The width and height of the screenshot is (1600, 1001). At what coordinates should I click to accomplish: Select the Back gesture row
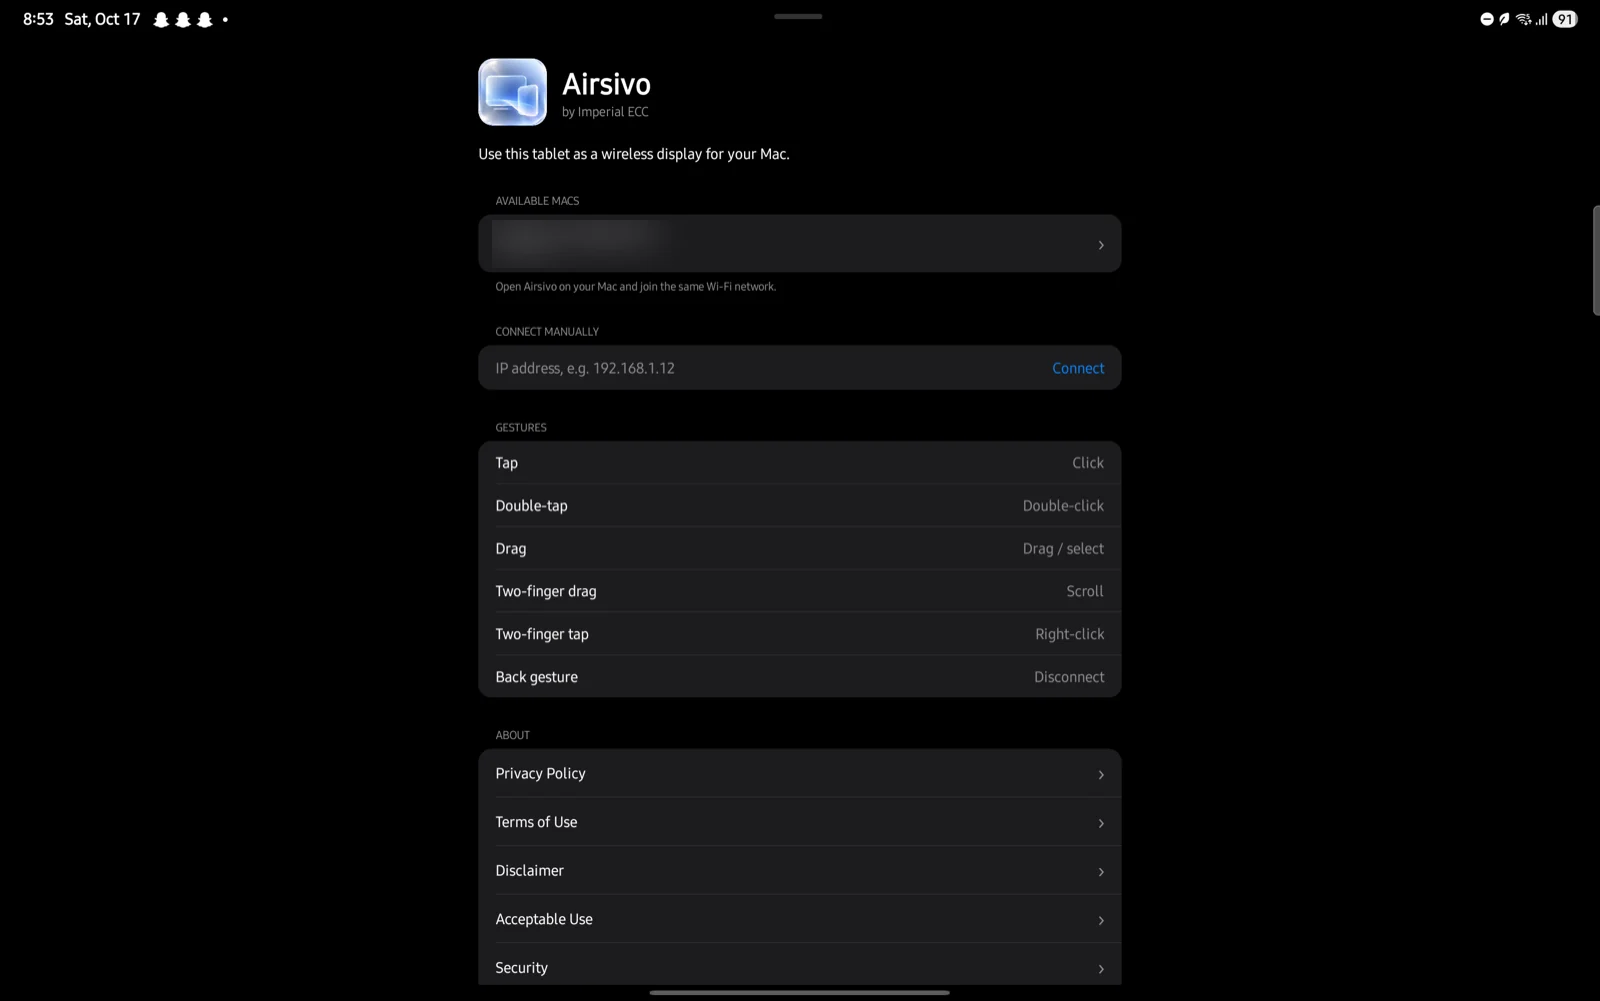click(x=800, y=677)
